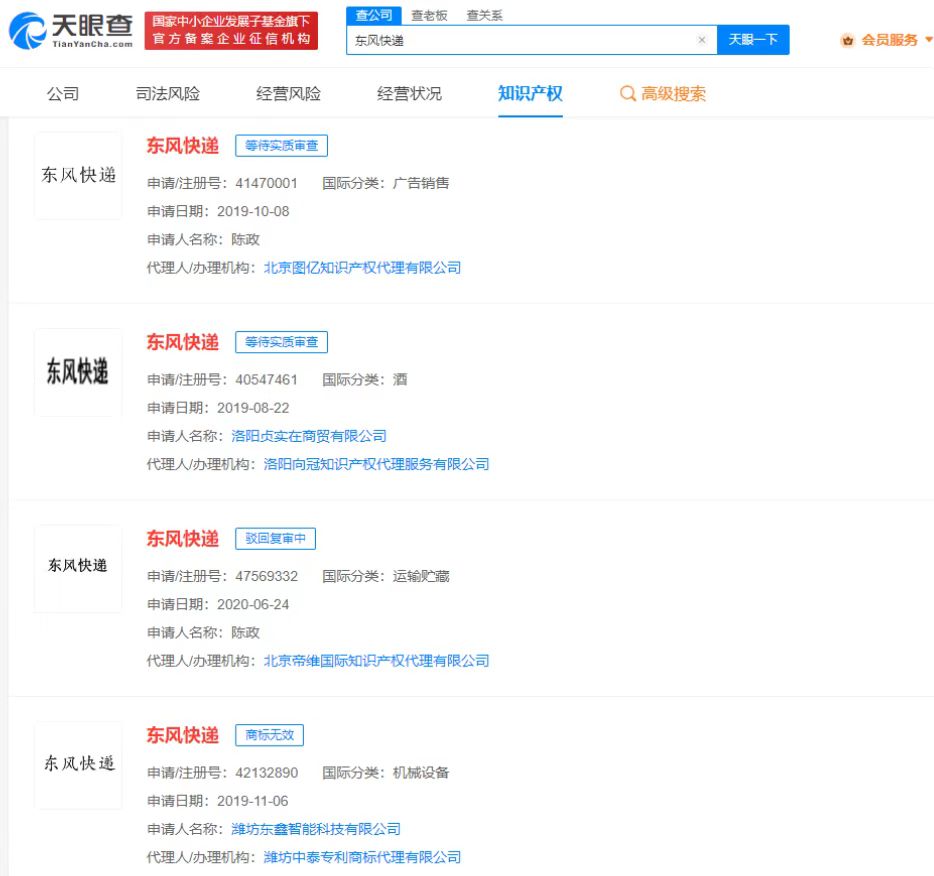Open agent link 潍坊中泰专利商标代理有限公司
This screenshot has width=934, height=876.
(x=362, y=858)
